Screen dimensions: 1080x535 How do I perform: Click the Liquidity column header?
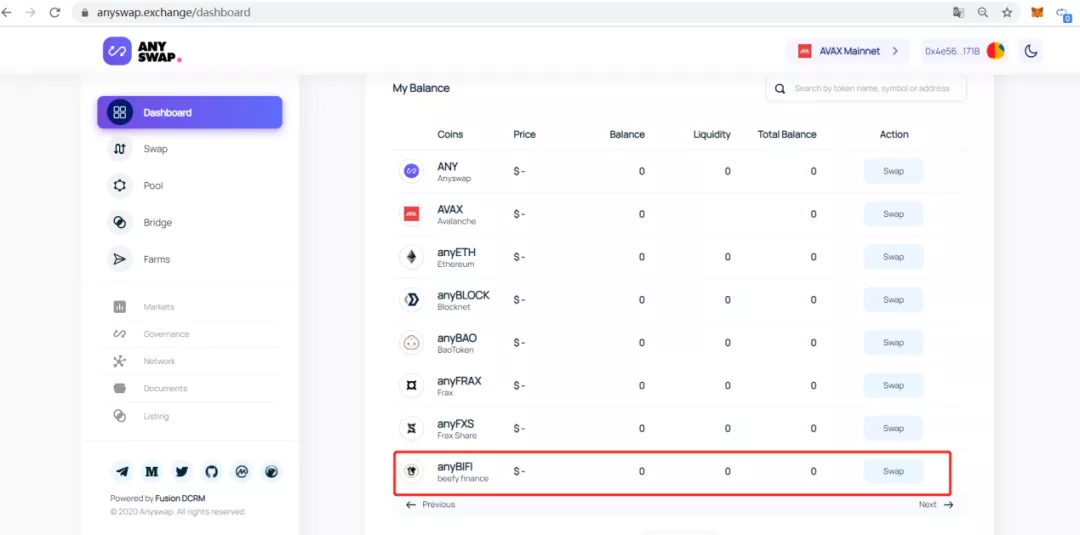pos(712,134)
